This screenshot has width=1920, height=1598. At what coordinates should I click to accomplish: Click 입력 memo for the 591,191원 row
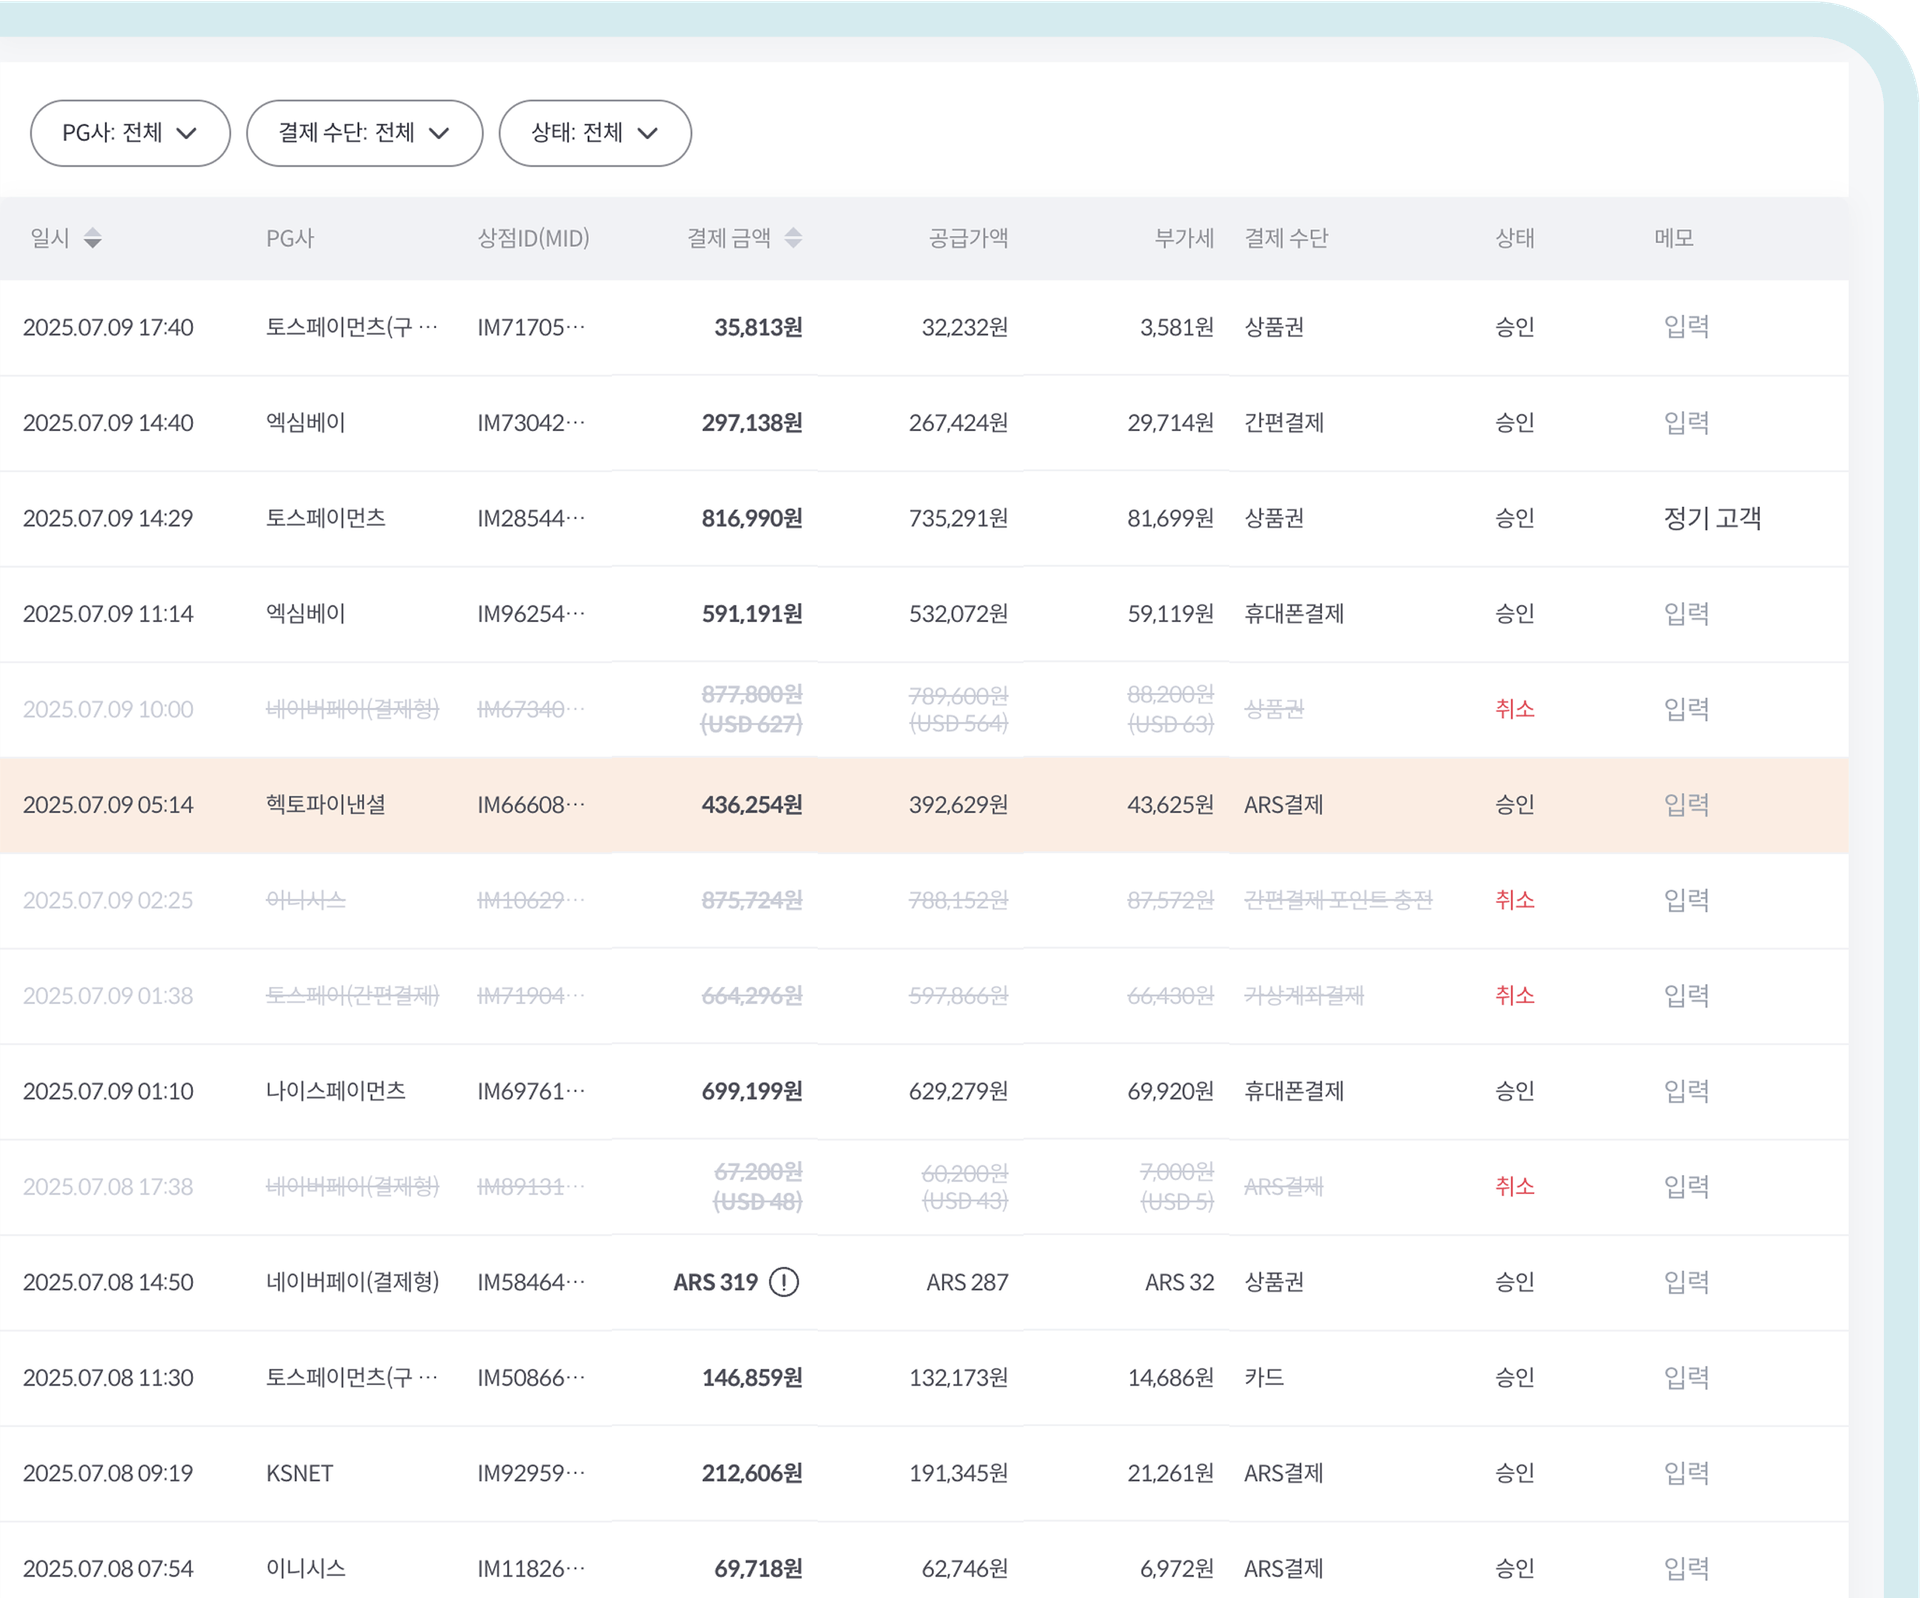pyautogui.click(x=1686, y=614)
